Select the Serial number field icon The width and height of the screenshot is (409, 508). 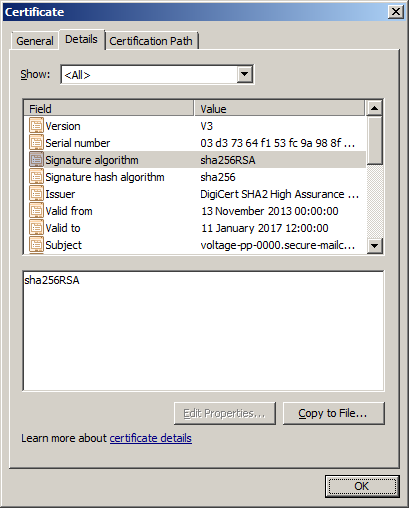(36, 143)
